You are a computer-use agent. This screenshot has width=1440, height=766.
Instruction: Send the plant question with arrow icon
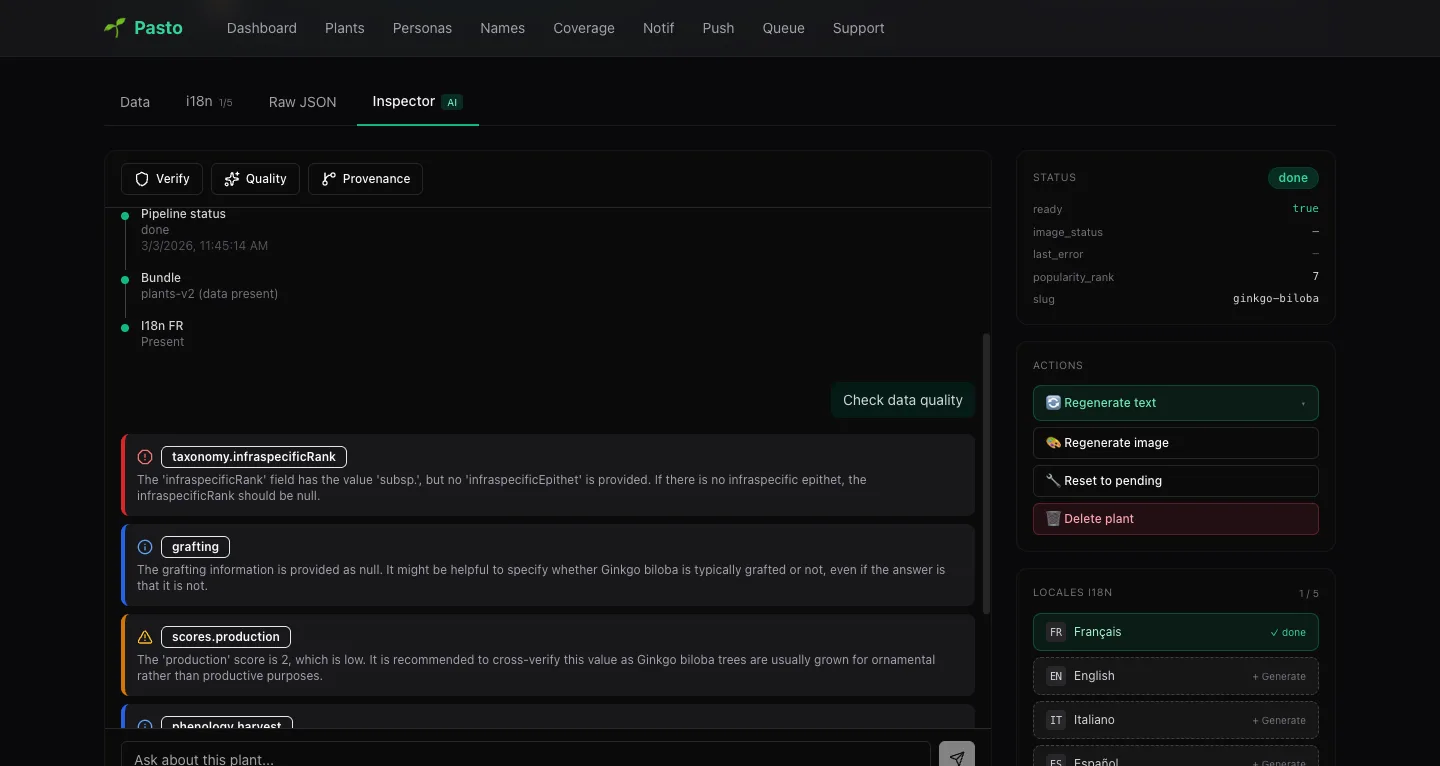point(957,758)
